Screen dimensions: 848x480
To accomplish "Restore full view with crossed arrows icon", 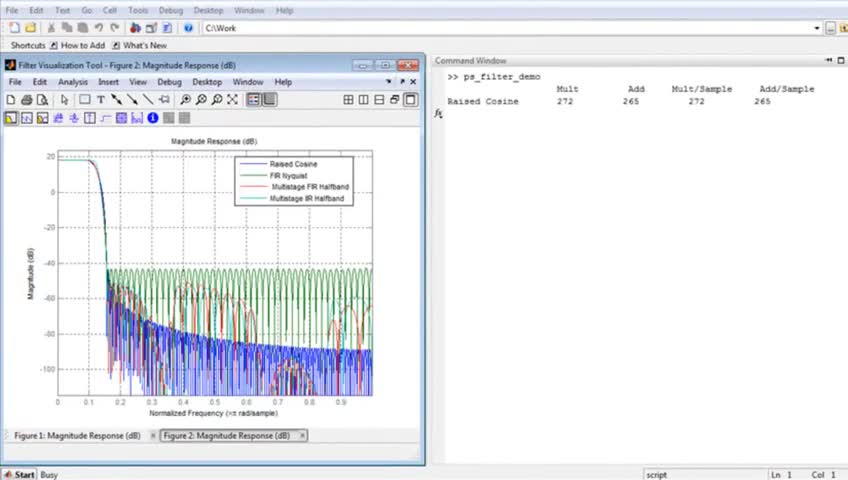I will coord(233,99).
